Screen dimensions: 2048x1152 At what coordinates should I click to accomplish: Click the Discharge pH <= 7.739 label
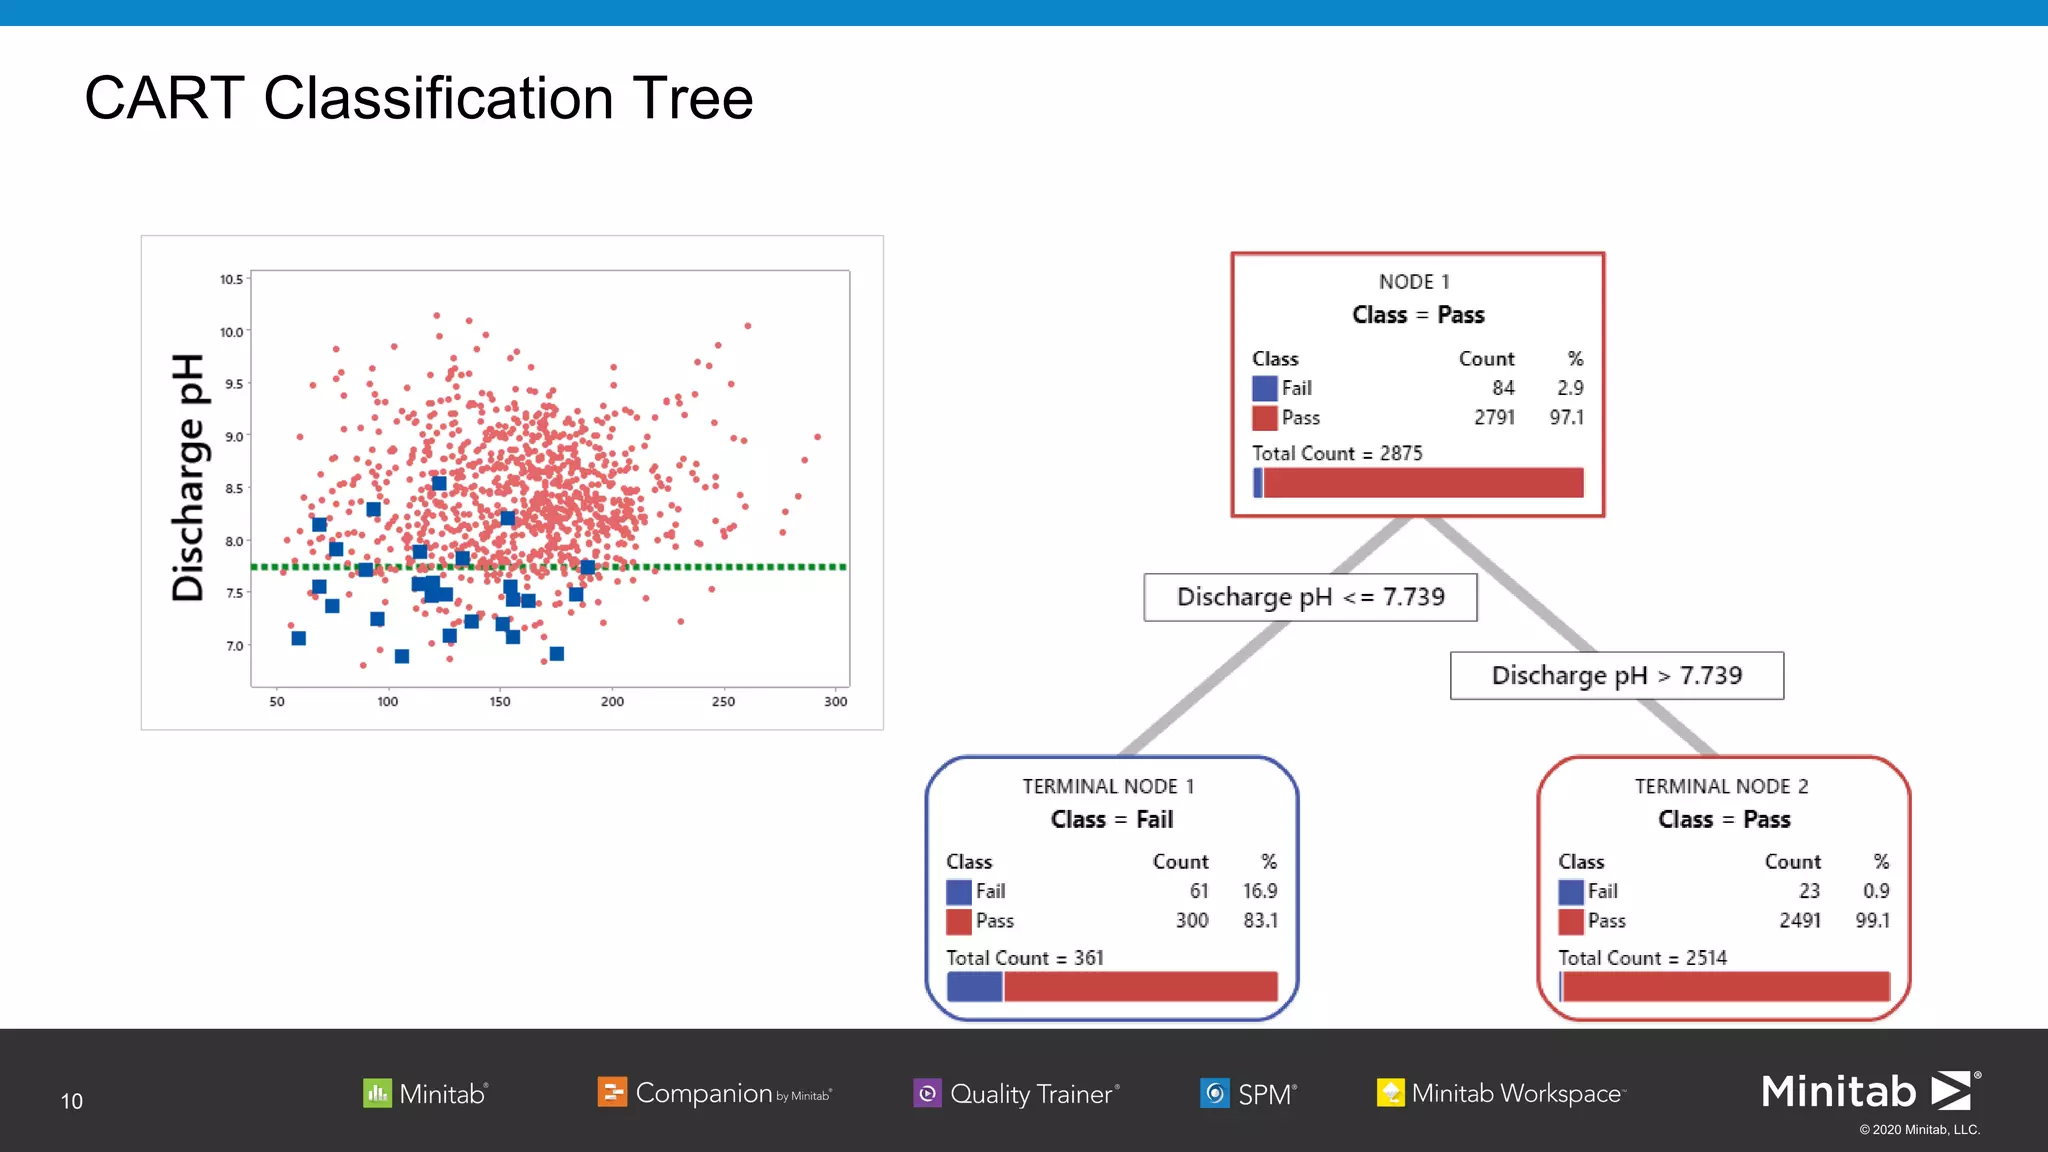(1310, 597)
